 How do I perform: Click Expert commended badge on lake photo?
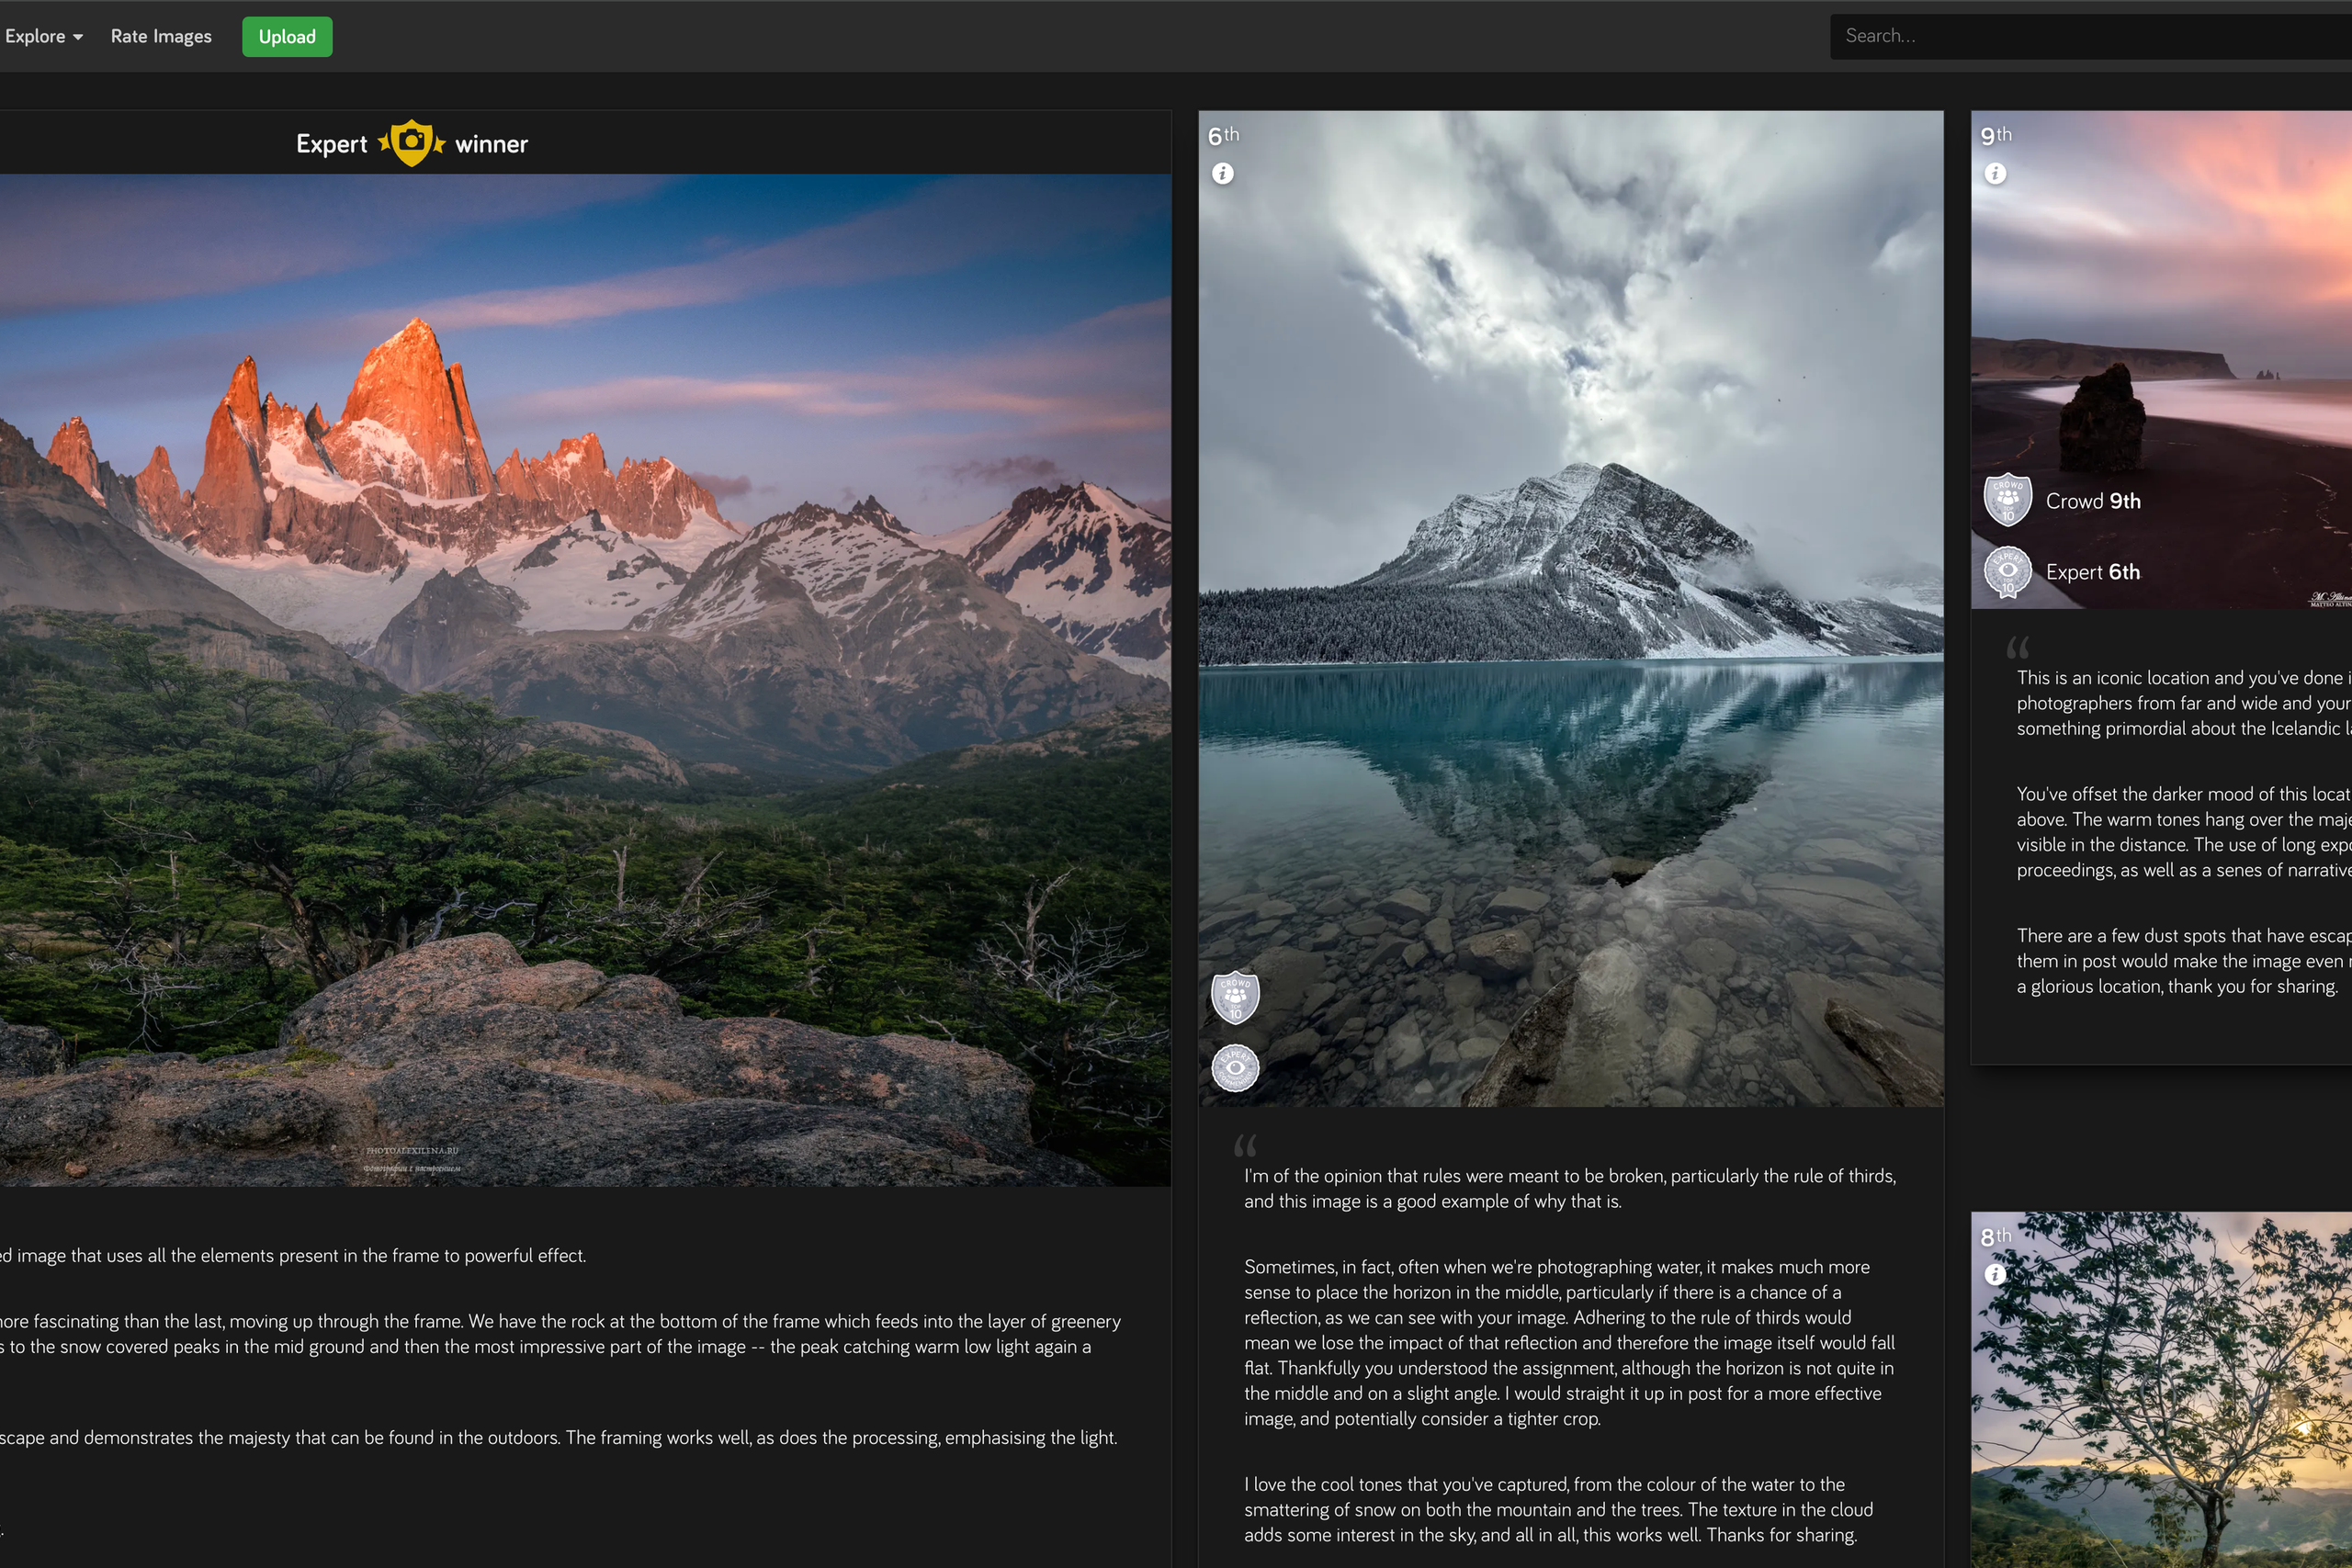tap(1235, 1068)
